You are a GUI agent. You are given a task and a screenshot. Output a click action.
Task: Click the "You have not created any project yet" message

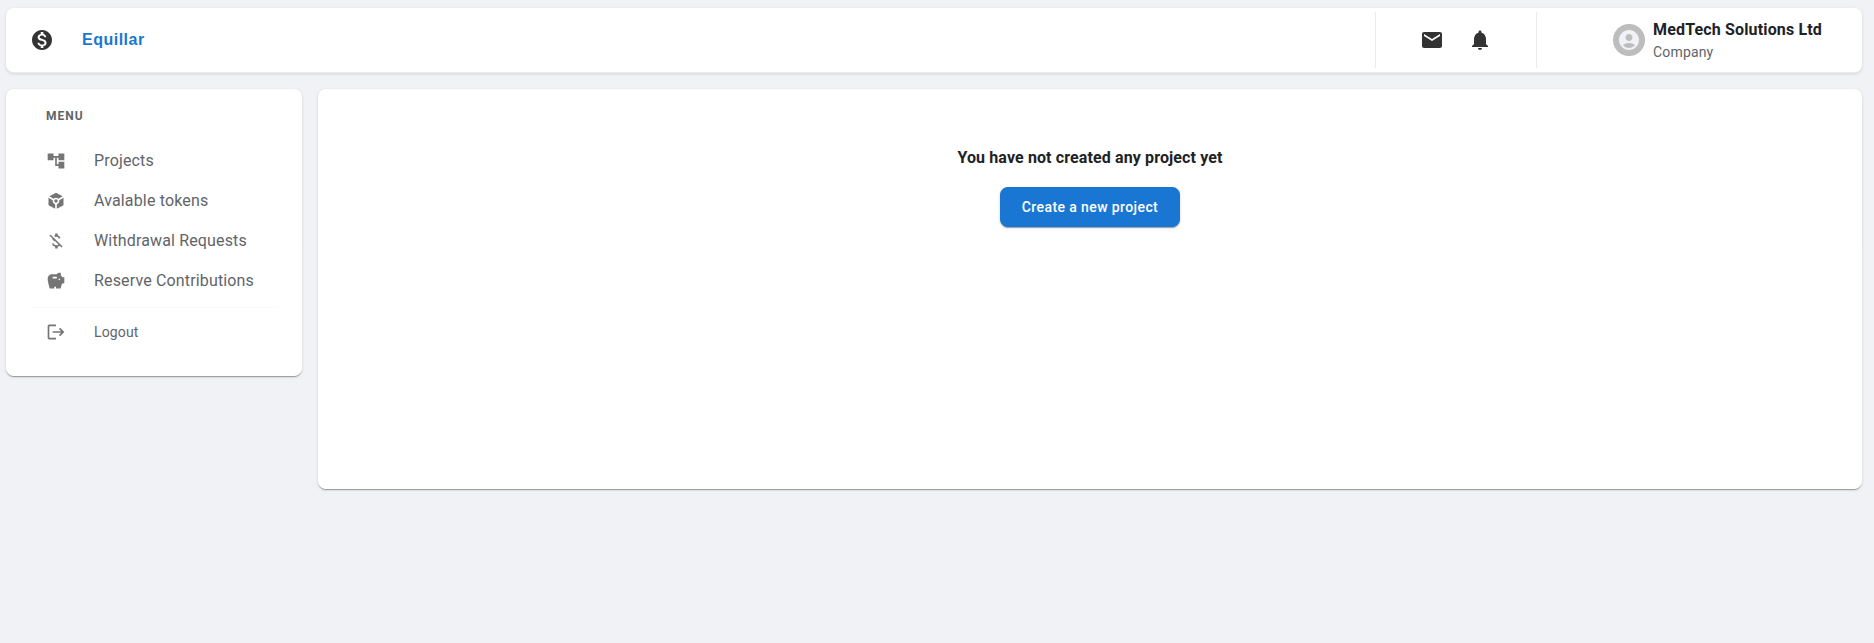coord(1089,158)
